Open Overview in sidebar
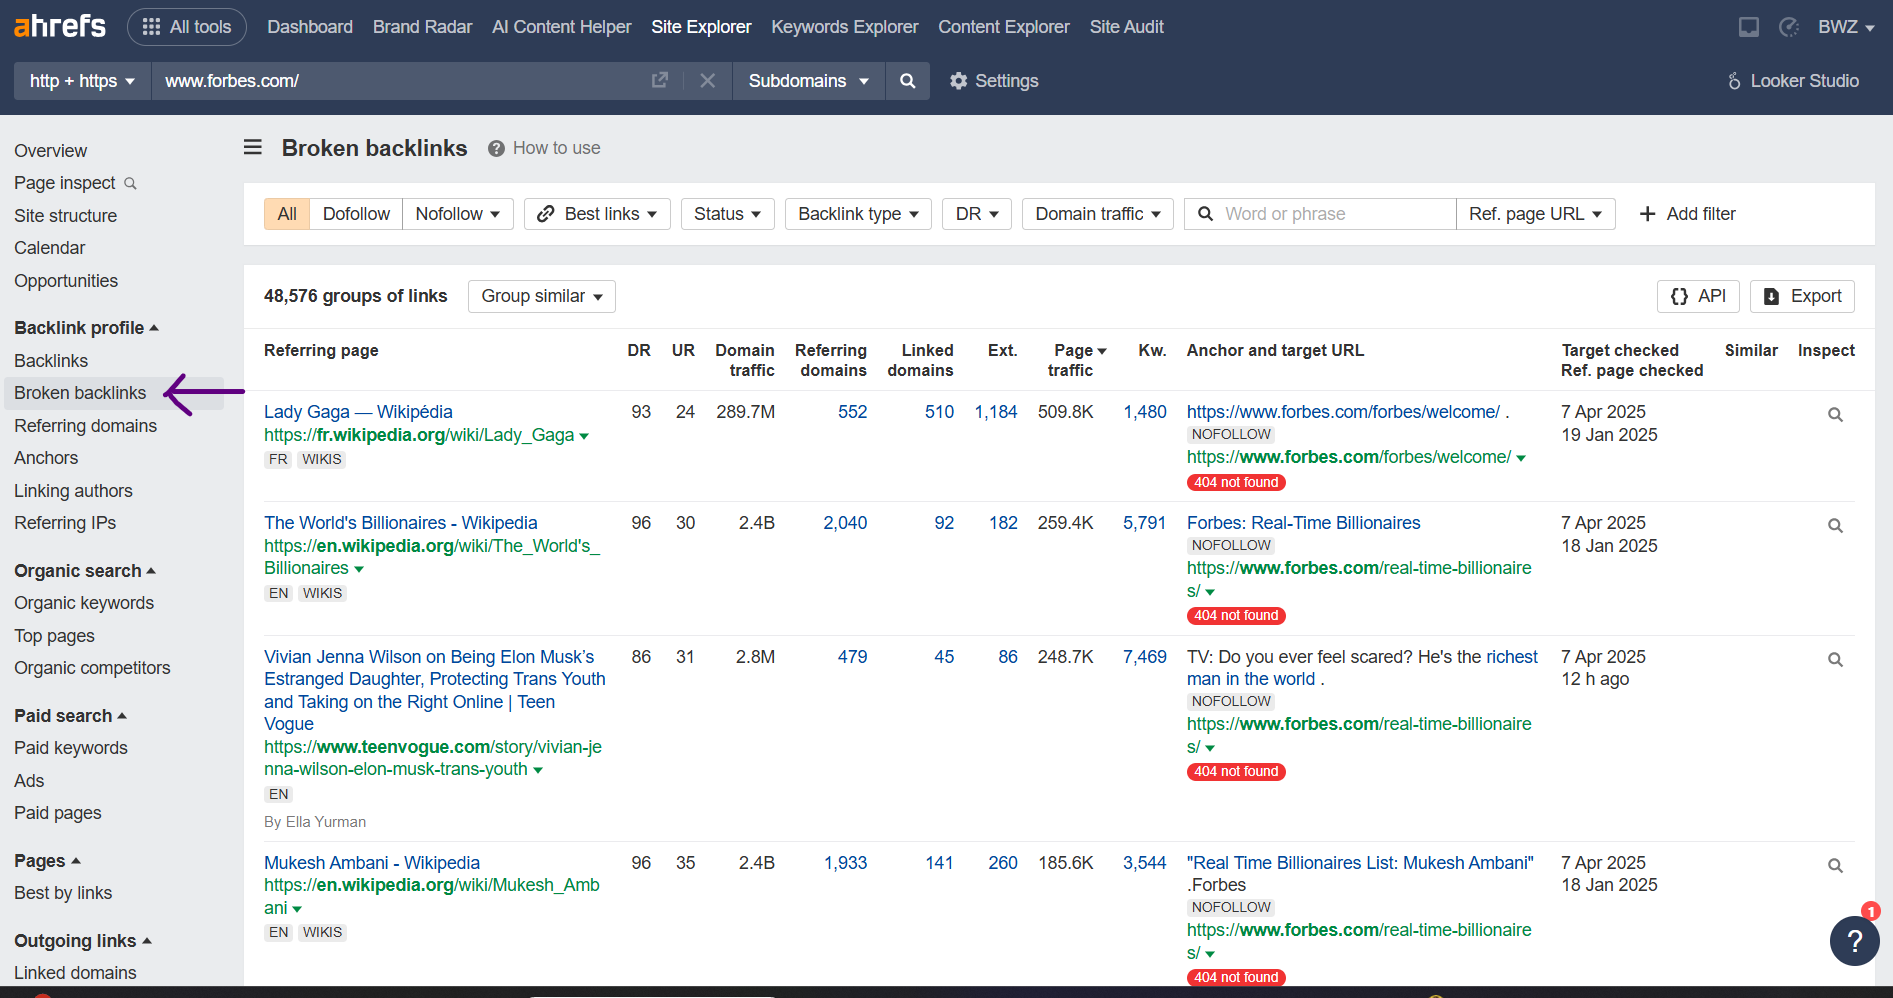 [x=51, y=151]
